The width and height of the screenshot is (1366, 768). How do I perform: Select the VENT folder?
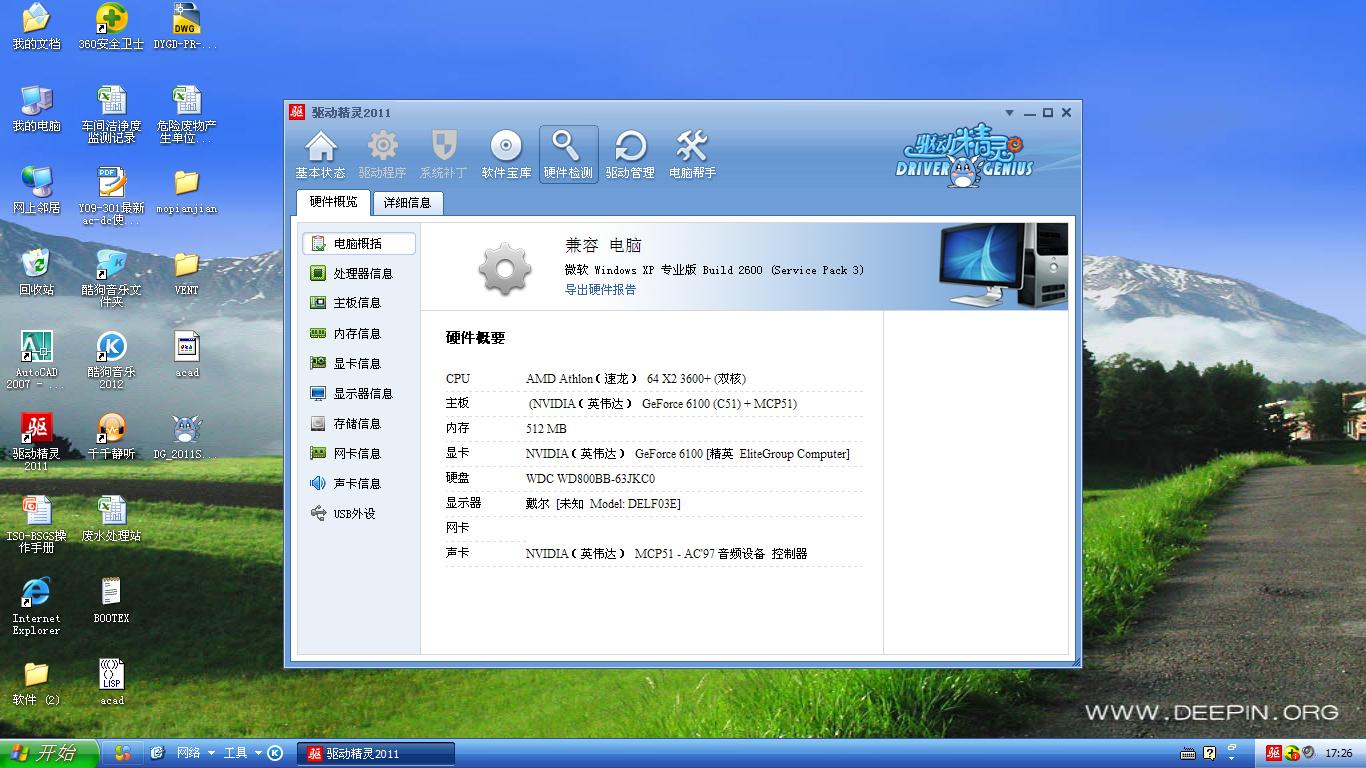(x=186, y=273)
